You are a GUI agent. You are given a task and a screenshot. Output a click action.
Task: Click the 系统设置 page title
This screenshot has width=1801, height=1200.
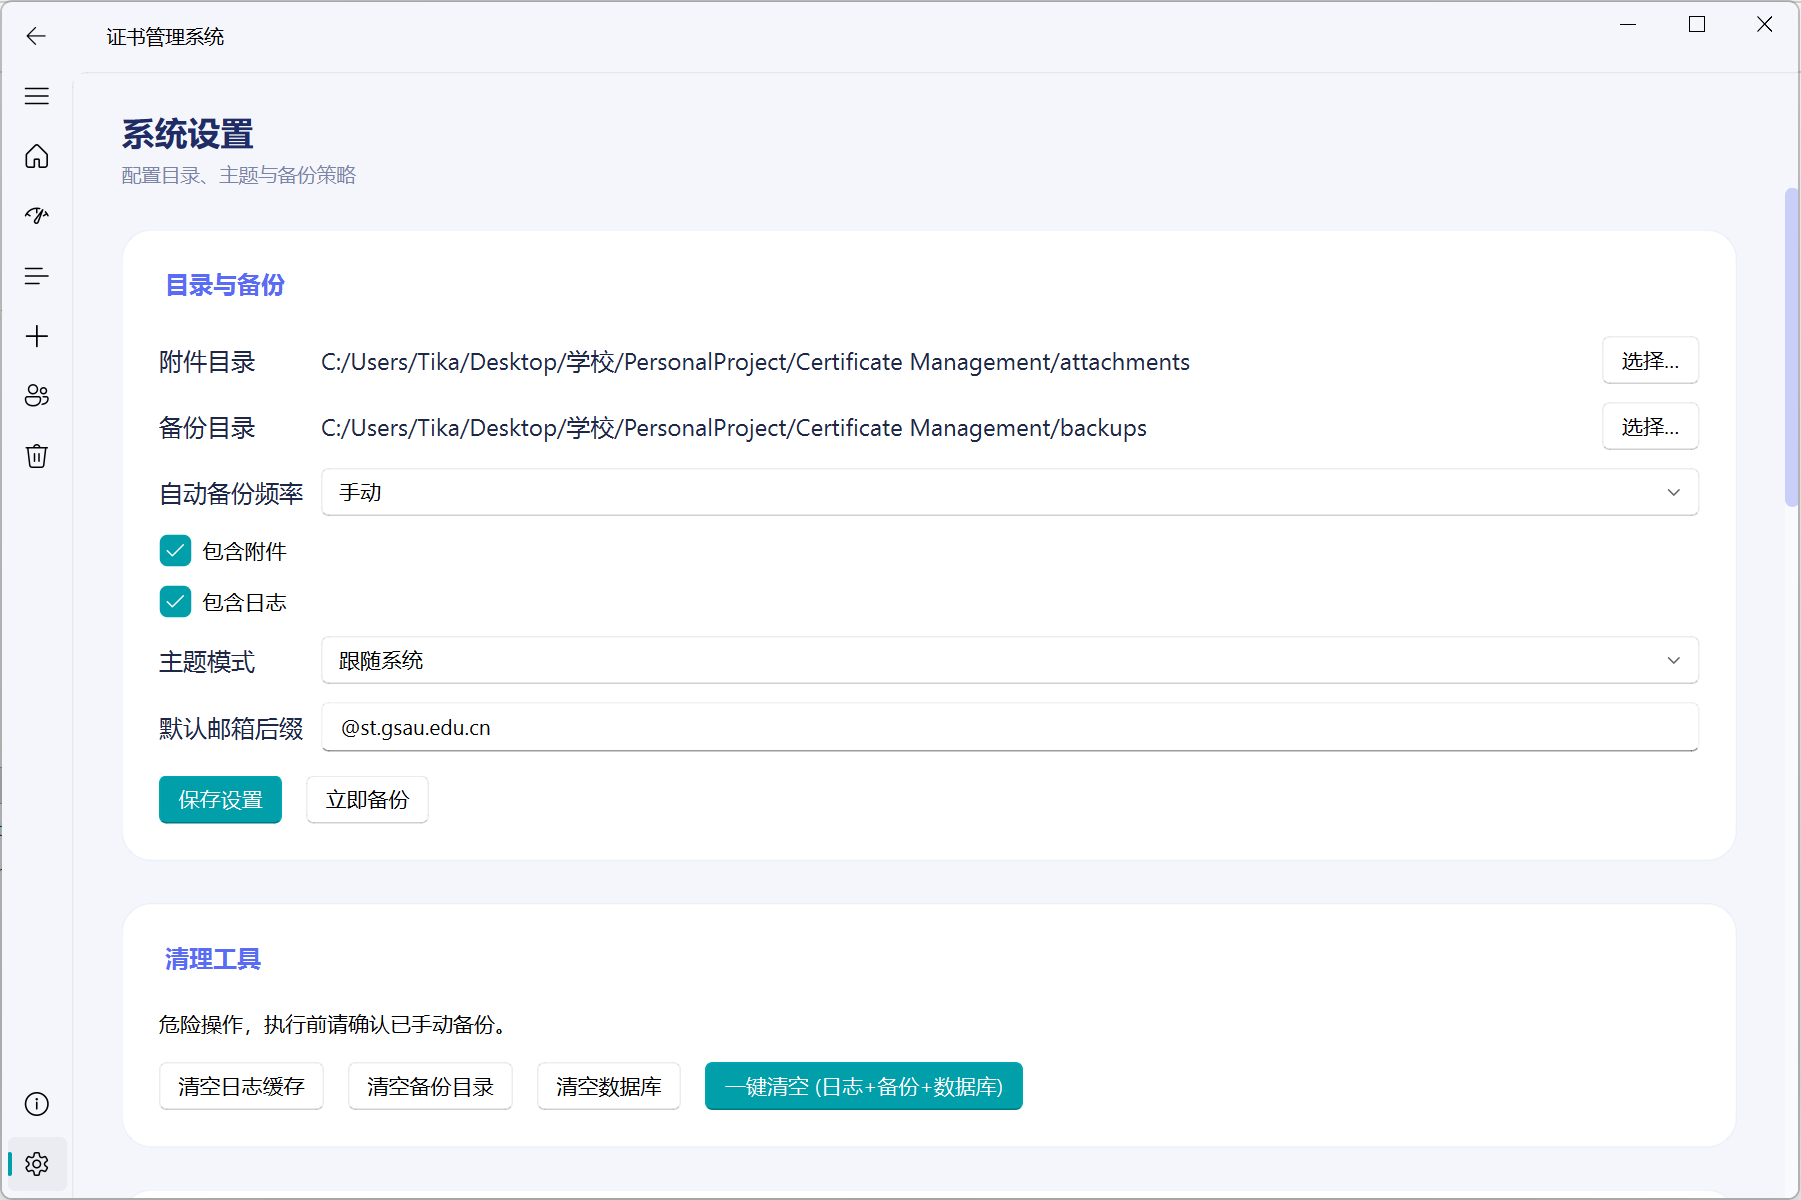188,134
